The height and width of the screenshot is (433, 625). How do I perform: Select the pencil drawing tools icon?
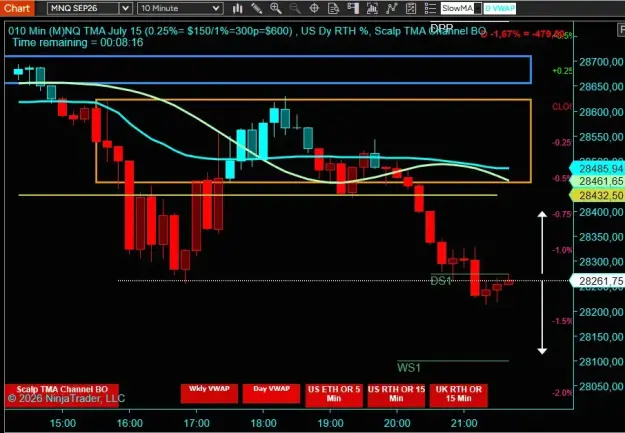[257, 8]
